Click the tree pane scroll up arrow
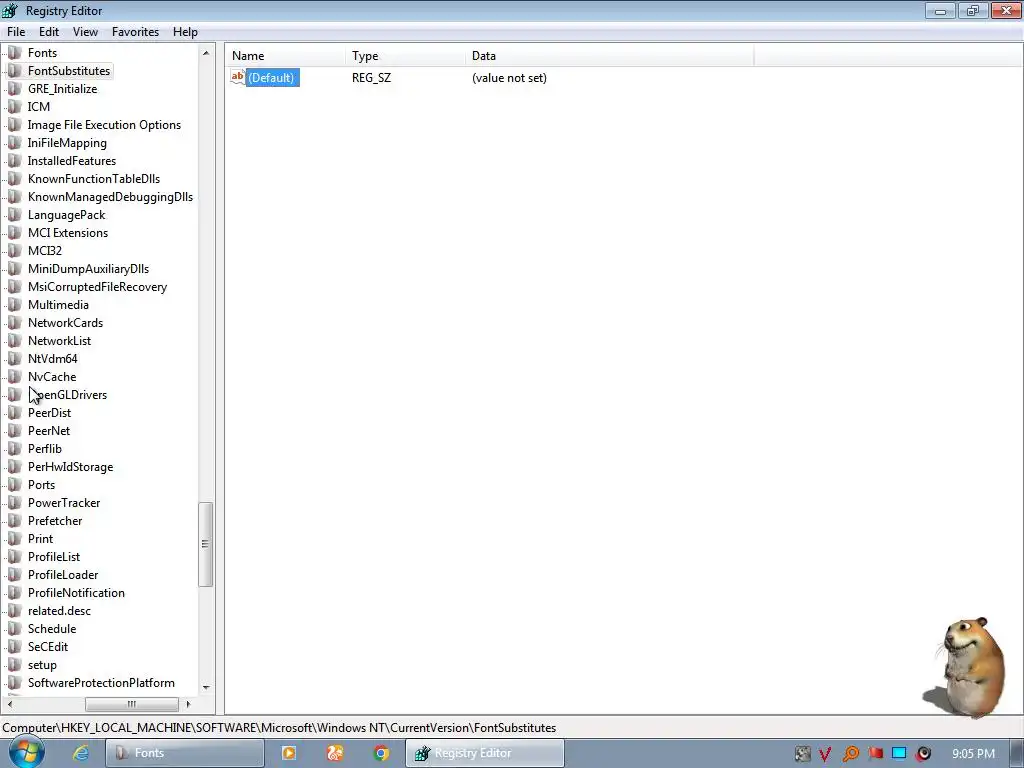The height and width of the screenshot is (768, 1024). pyautogui.click(x=206, y=53)
